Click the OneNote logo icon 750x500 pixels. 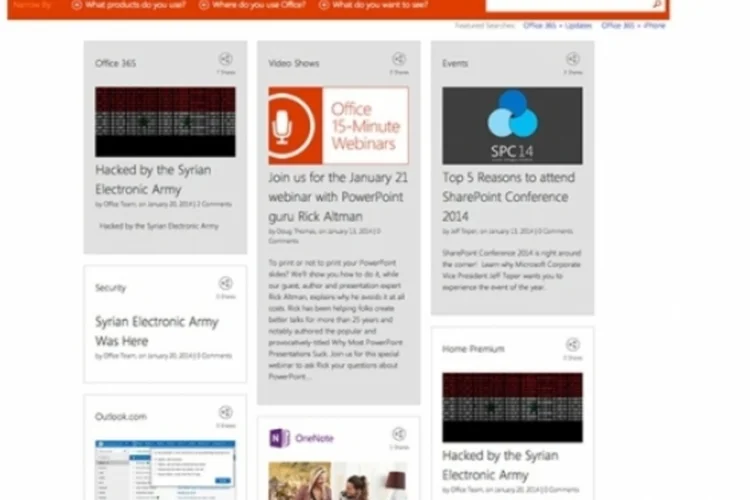(x=279, y=438)
